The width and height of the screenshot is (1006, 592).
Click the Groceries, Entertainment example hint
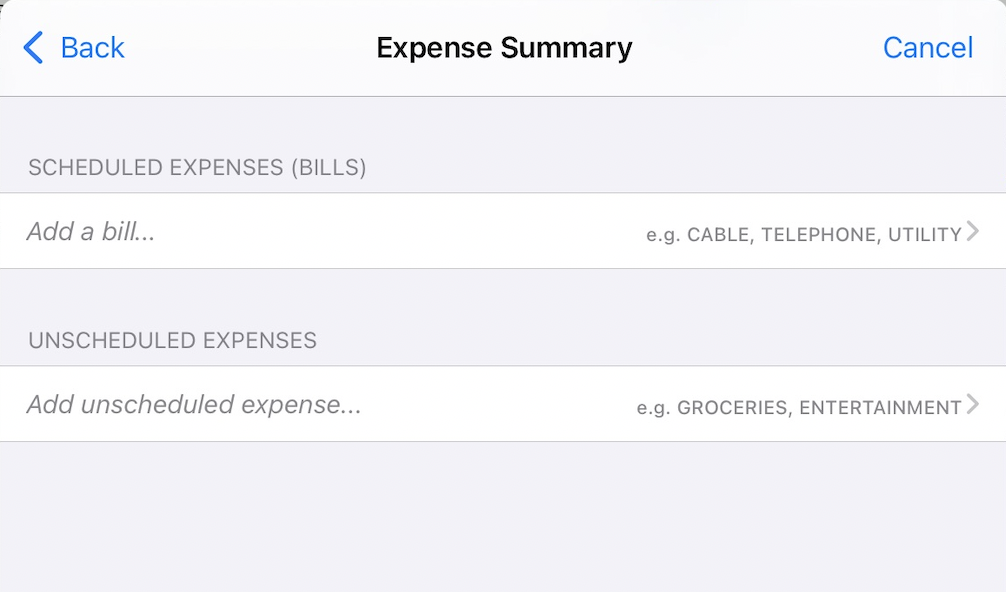coord(799,408)
